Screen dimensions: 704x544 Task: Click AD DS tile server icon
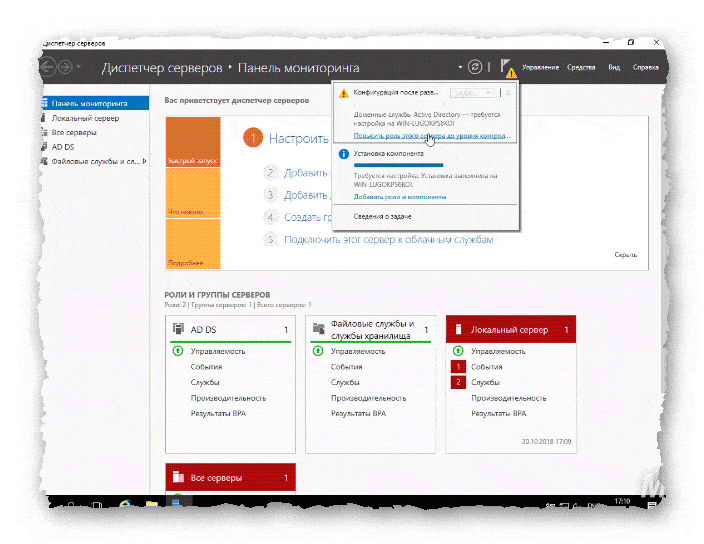(179, 329)
